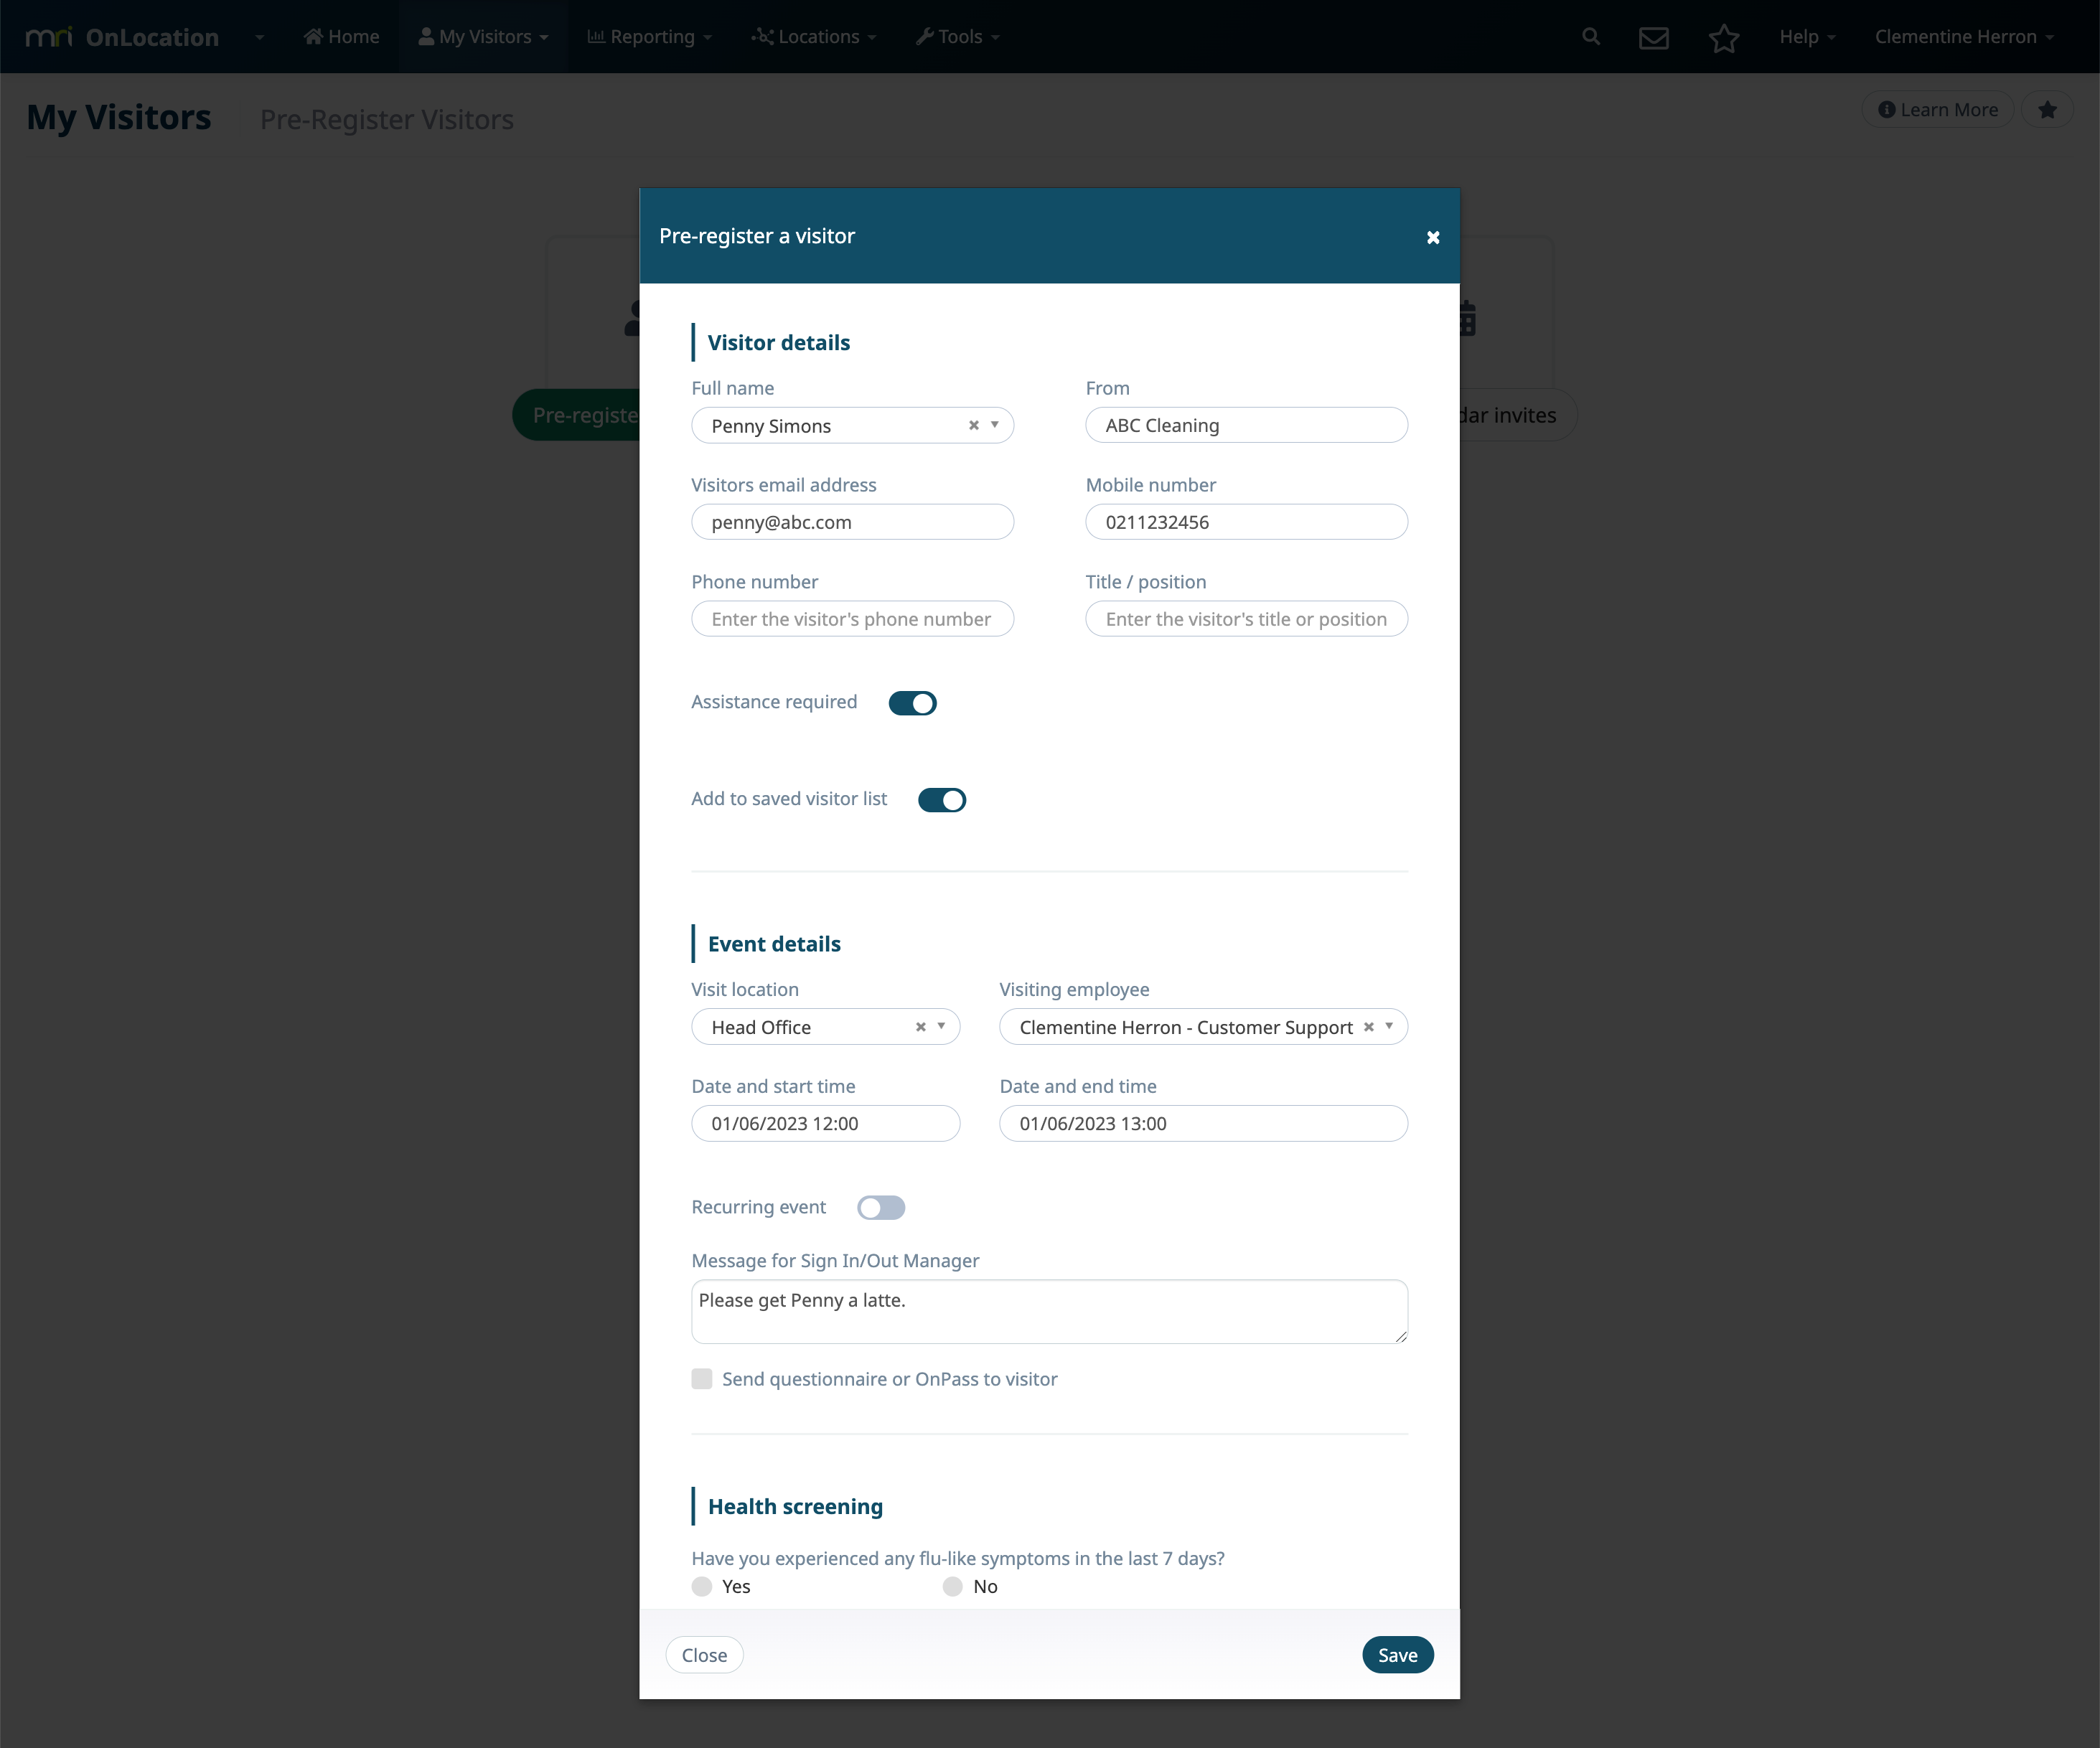Screen dimensions: 2100x1748
Task: Click the Save button
Action: [x=1398, y=1655]
